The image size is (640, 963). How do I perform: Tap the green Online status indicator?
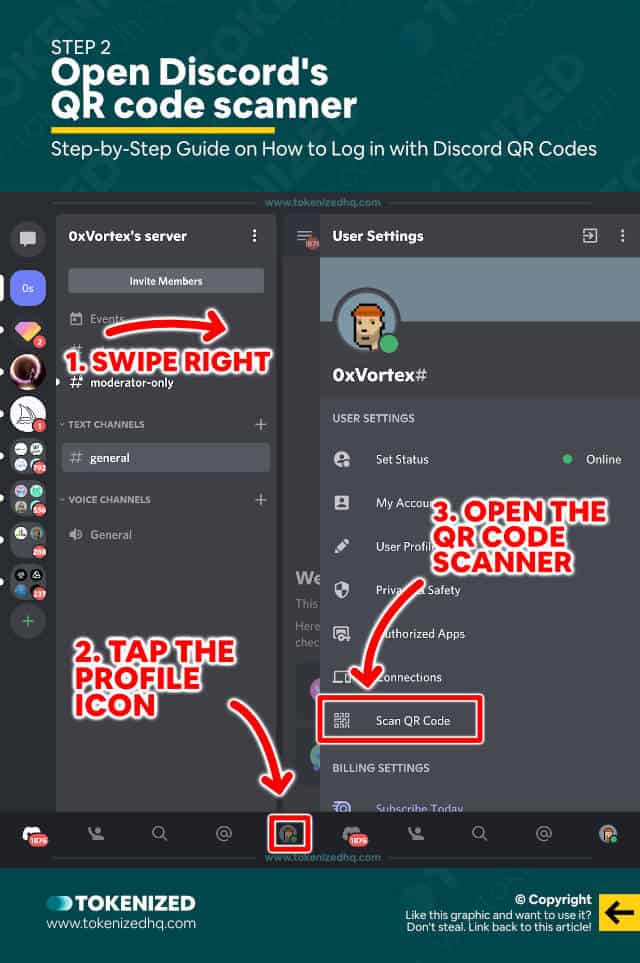coord(568,459)
